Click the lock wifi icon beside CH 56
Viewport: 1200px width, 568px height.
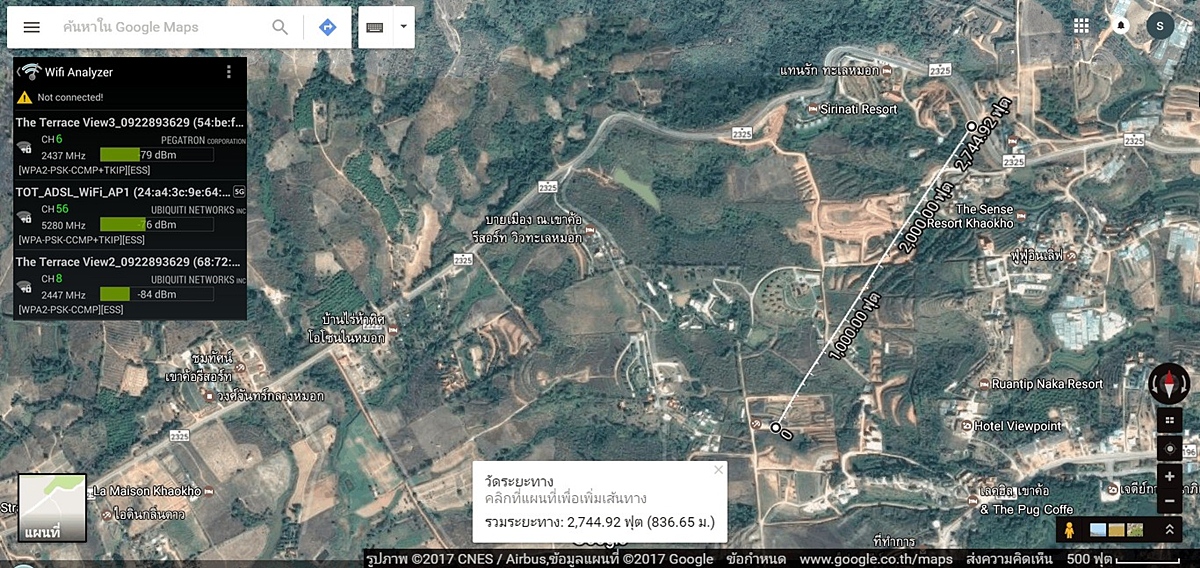(25, 217)
